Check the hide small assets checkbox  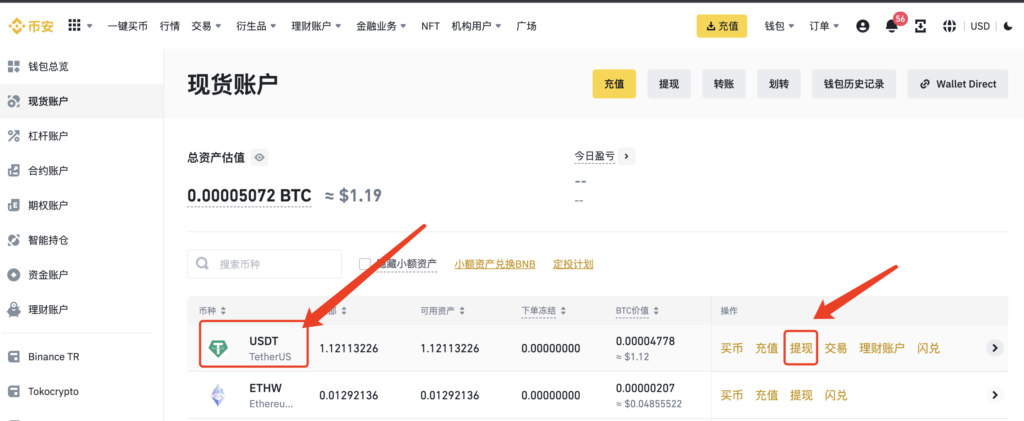click(365, 264)
